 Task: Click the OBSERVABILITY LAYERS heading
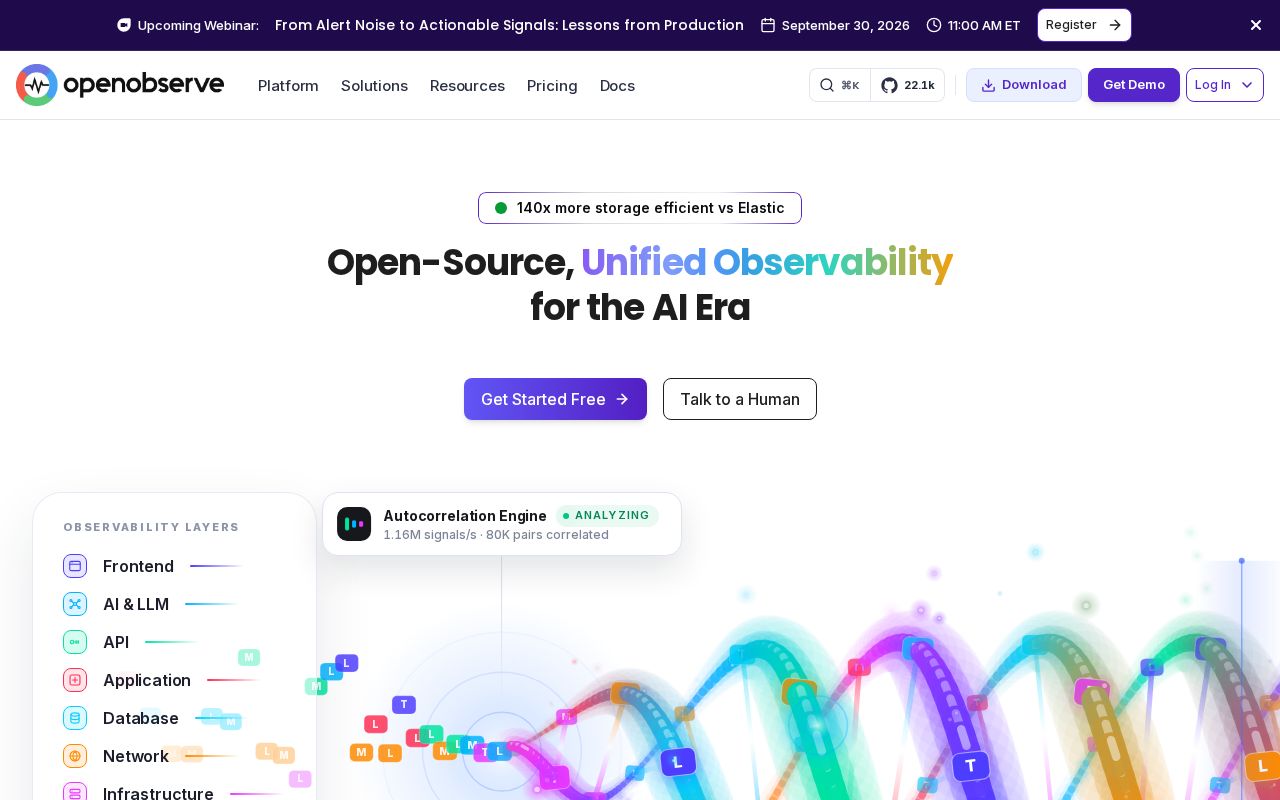tap(151, 527)
